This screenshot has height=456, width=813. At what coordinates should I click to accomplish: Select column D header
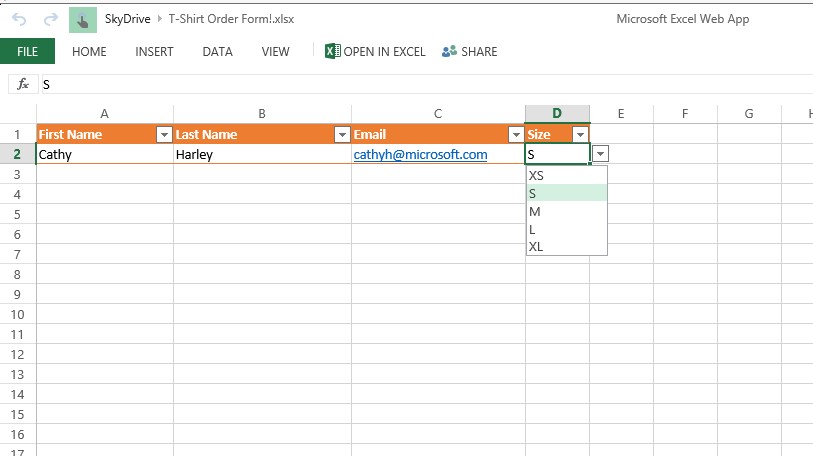coord(557,114)
